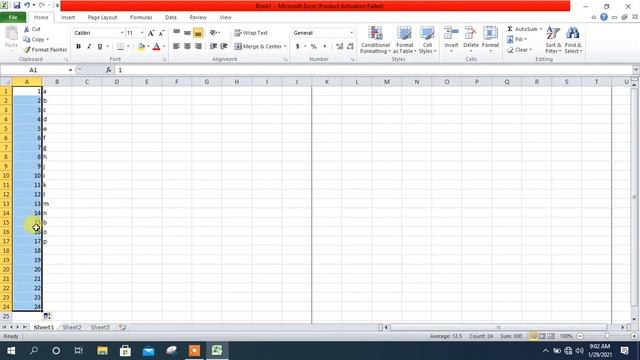The width and height of the screenshot is (640, 360).
Task: Increase font size with Grow Font
Action: pyautogui.click(x=151, y=33)
